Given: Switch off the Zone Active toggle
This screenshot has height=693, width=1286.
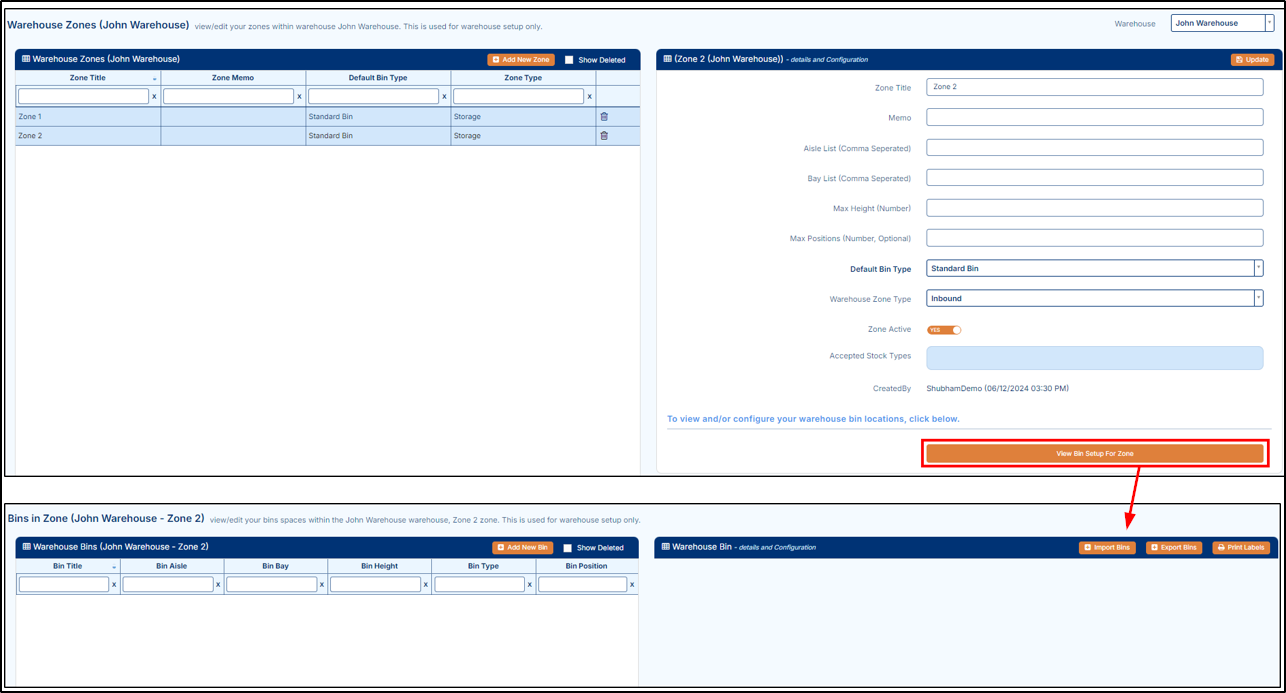Looking at the screenshot, I should pos(944,329).
